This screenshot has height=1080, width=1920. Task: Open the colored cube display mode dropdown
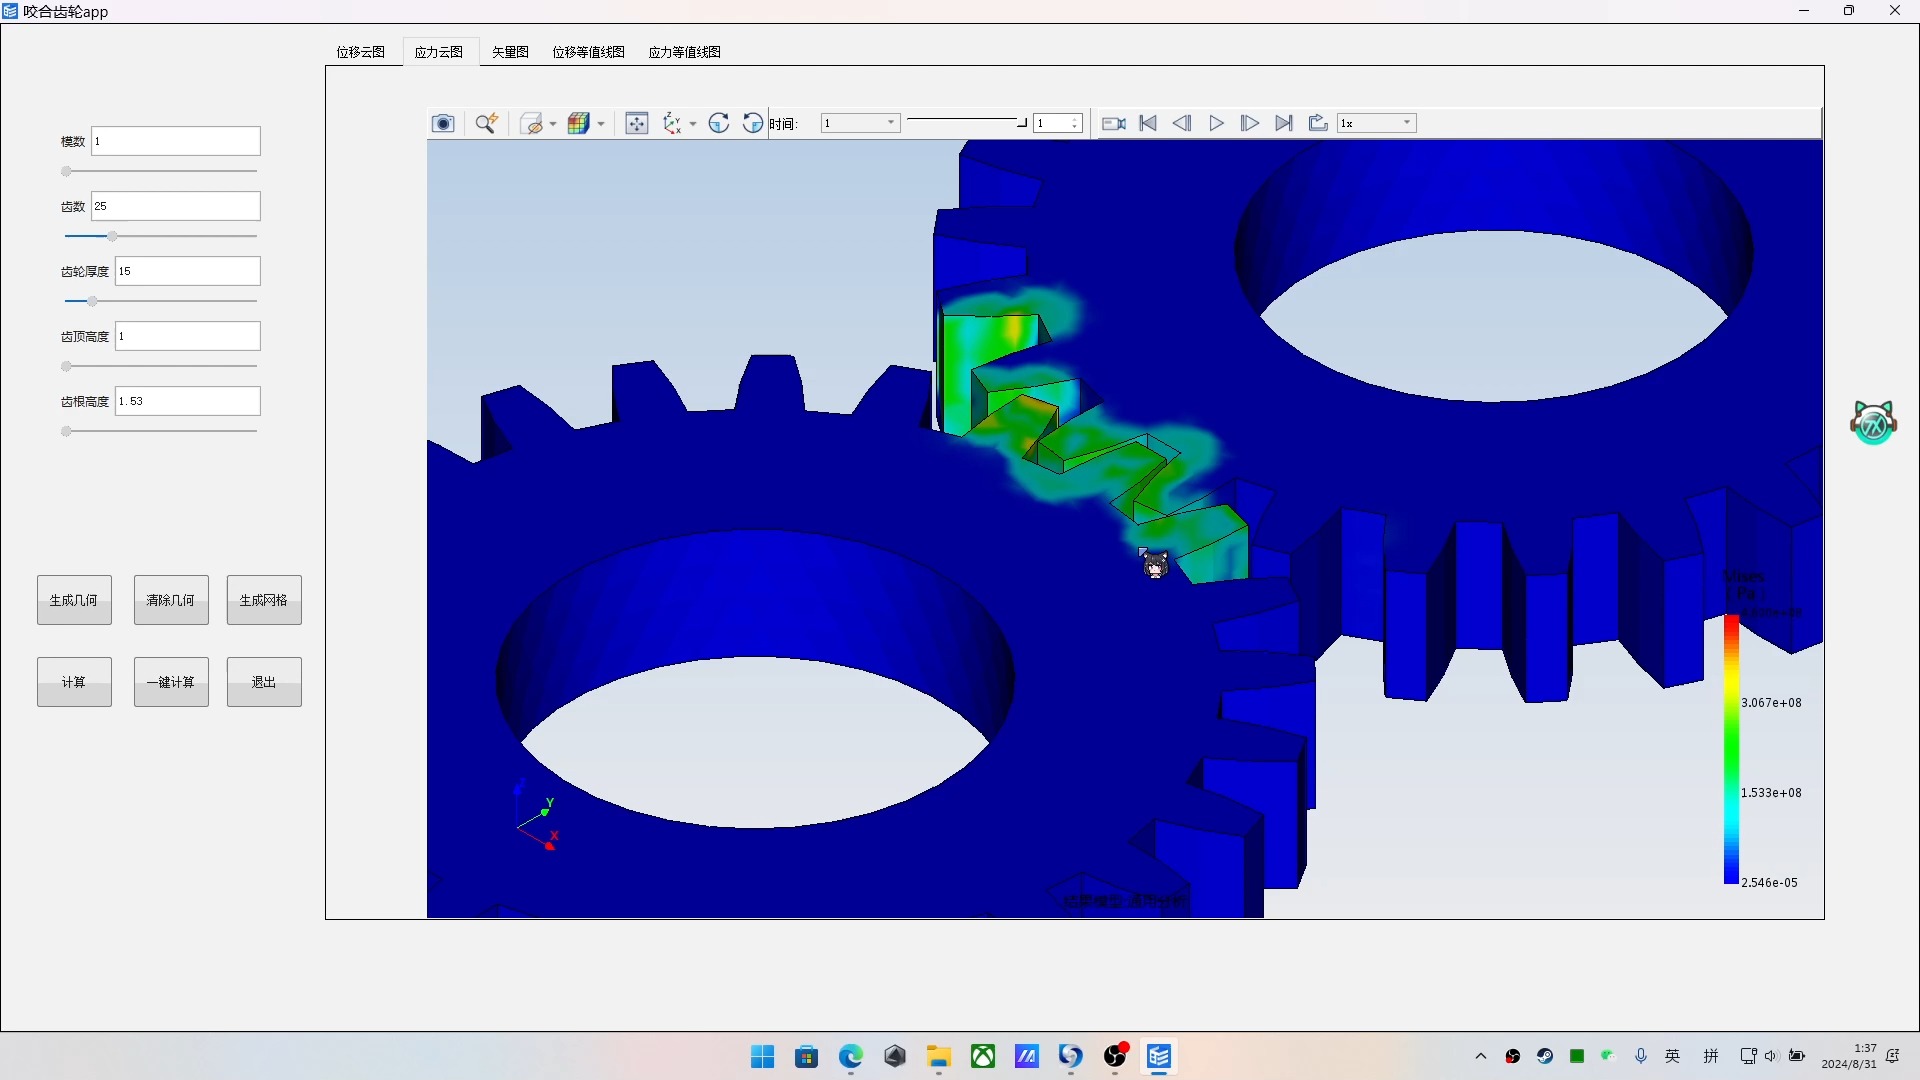[601, 124]
